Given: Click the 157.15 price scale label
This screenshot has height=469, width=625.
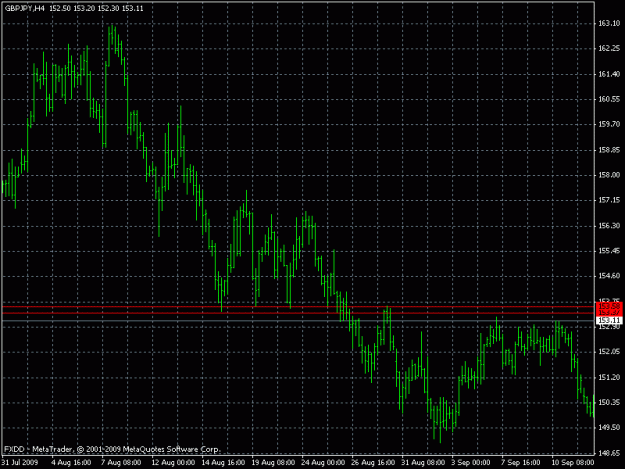Looking at the screenshot, I should click(609, 200).
